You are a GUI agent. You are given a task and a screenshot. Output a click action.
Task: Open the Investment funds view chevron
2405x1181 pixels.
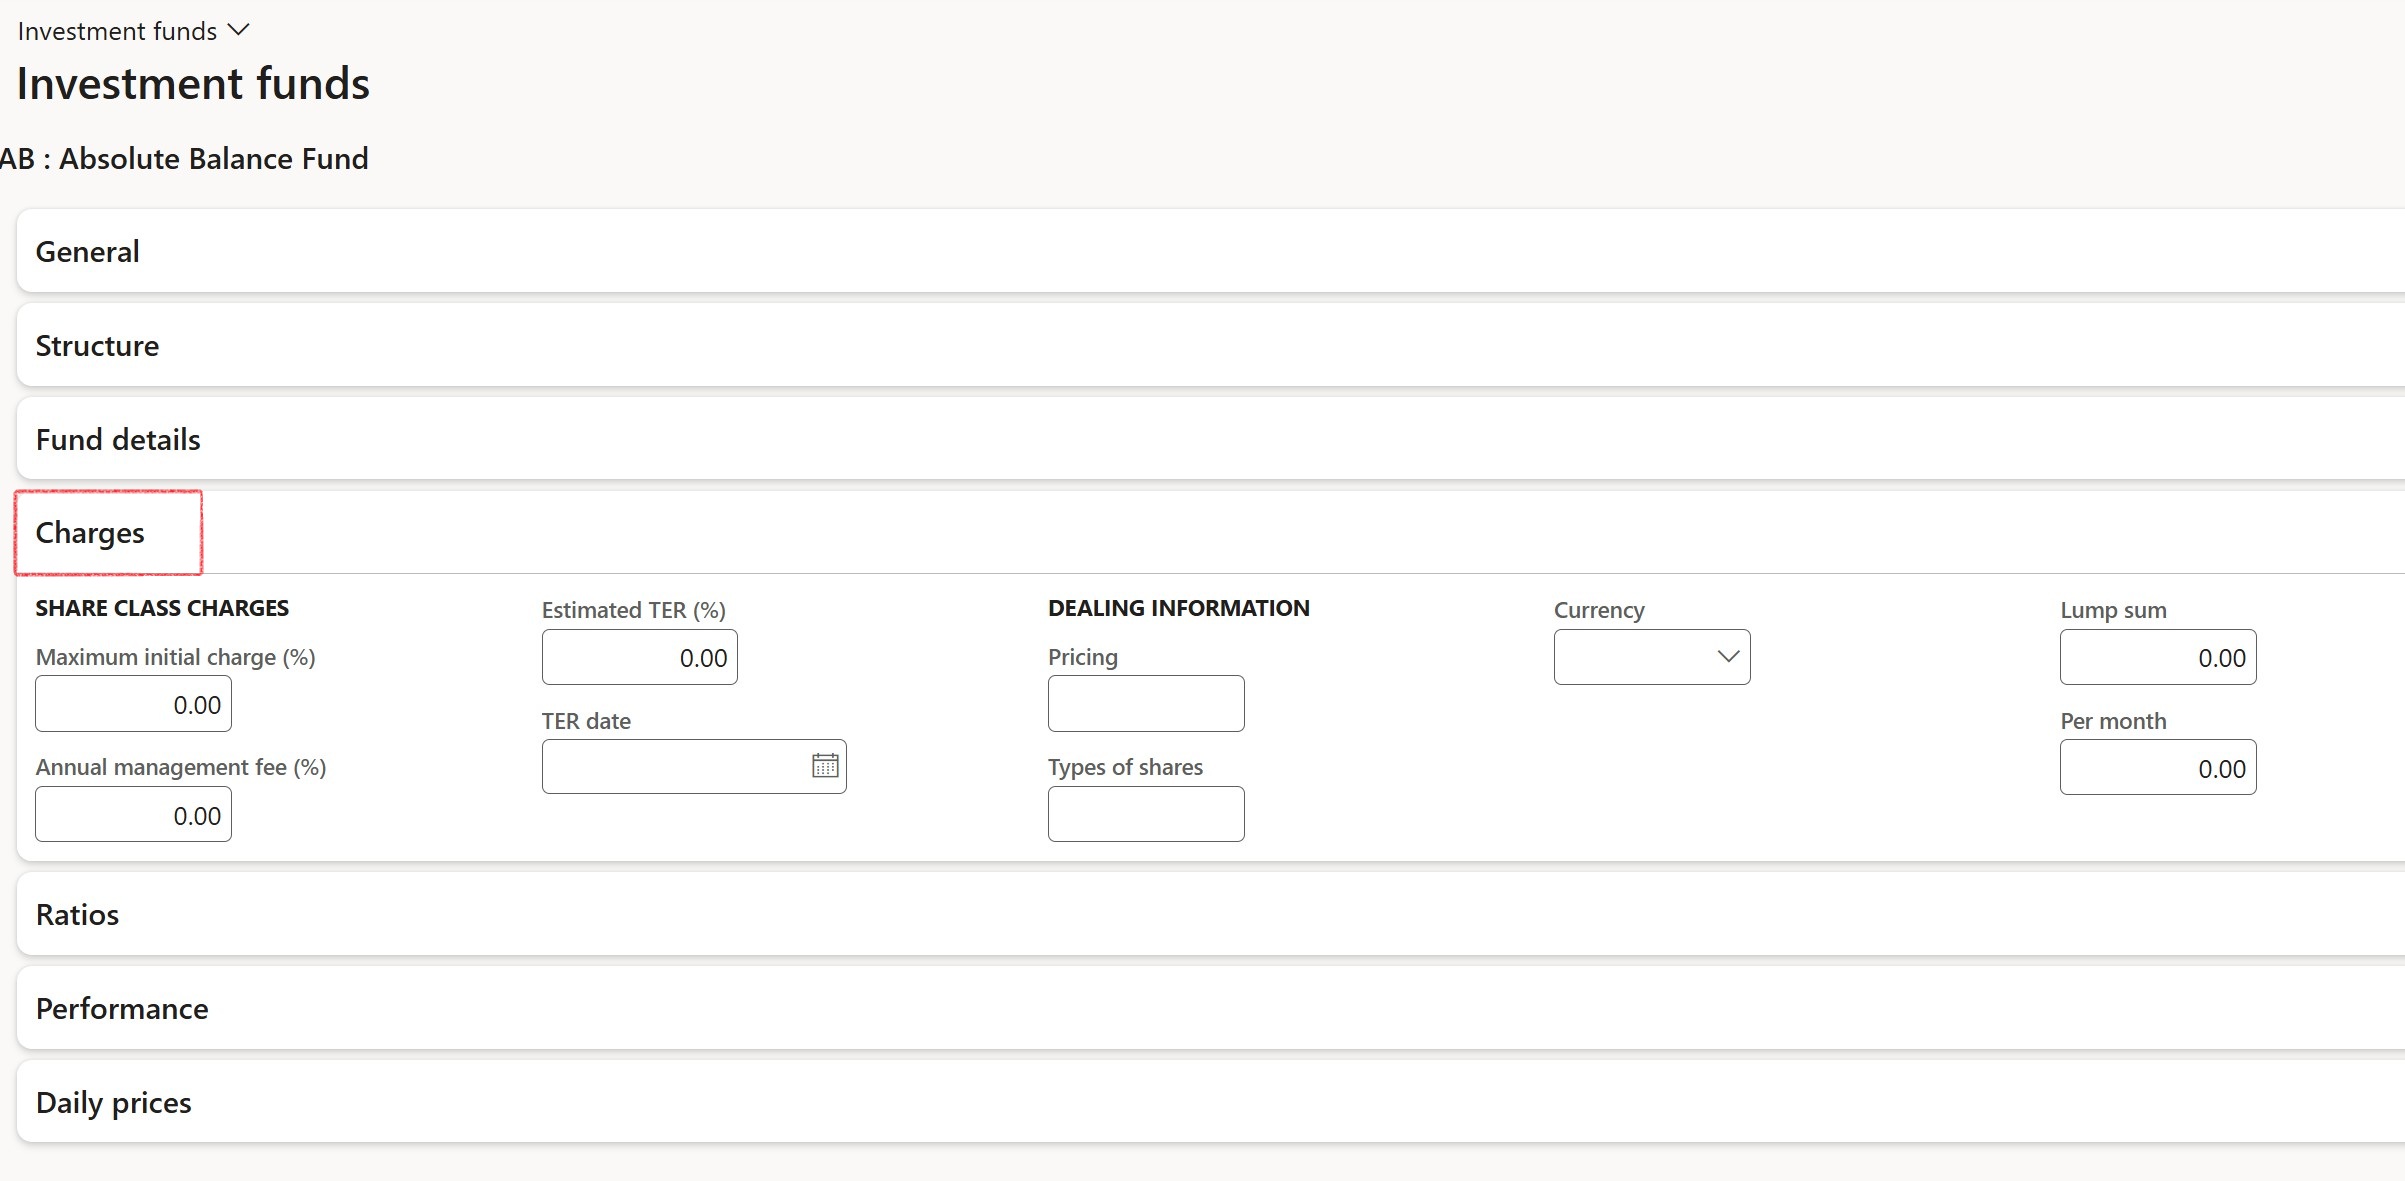238,30
